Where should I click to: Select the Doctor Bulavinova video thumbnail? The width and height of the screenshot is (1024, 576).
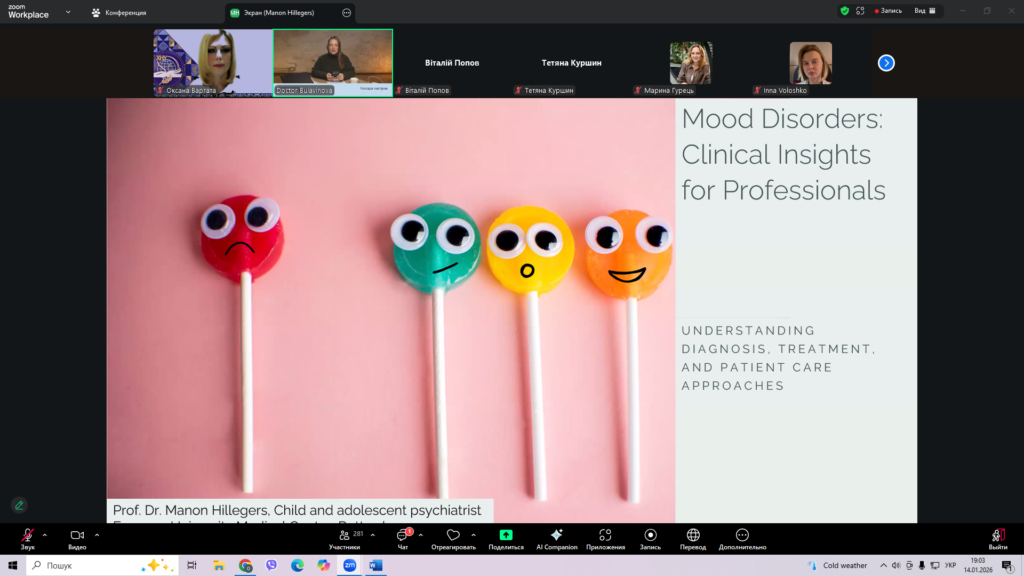333,60
